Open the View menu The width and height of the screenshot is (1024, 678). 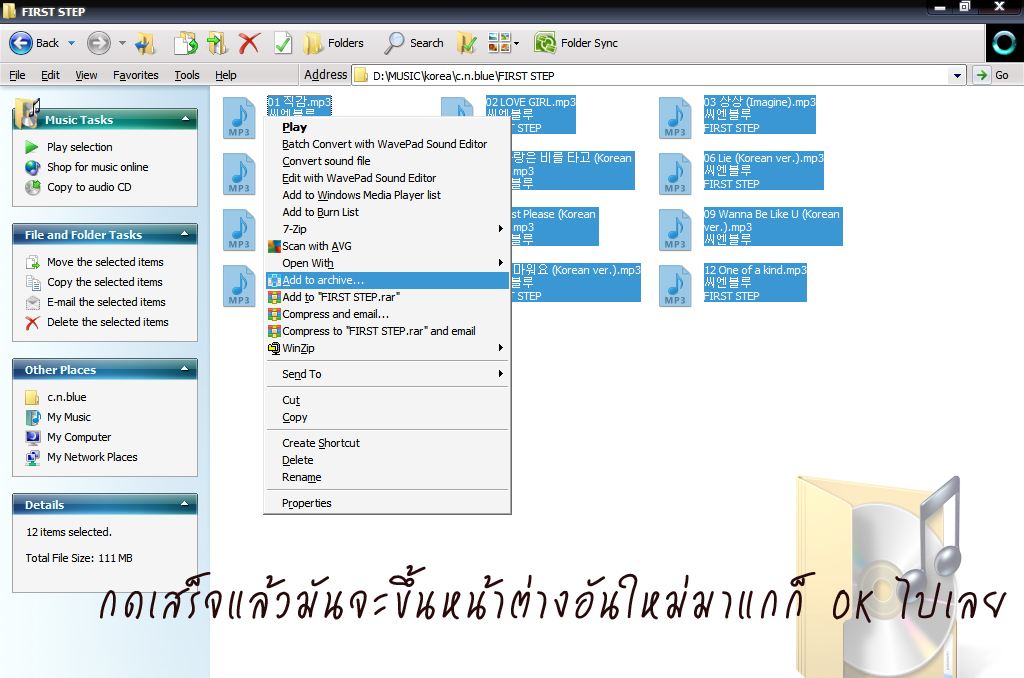pyautogui.click(x=86, y=75)
